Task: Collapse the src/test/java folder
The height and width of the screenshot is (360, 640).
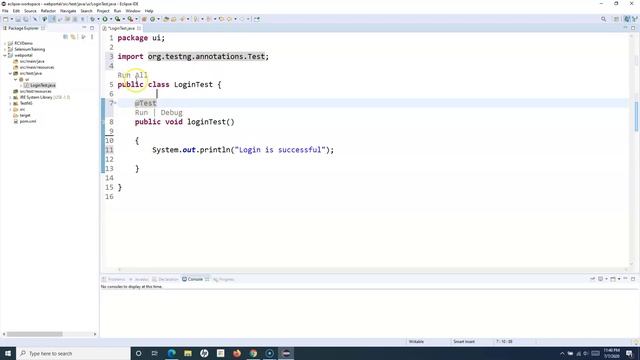Action: [10, 73]
